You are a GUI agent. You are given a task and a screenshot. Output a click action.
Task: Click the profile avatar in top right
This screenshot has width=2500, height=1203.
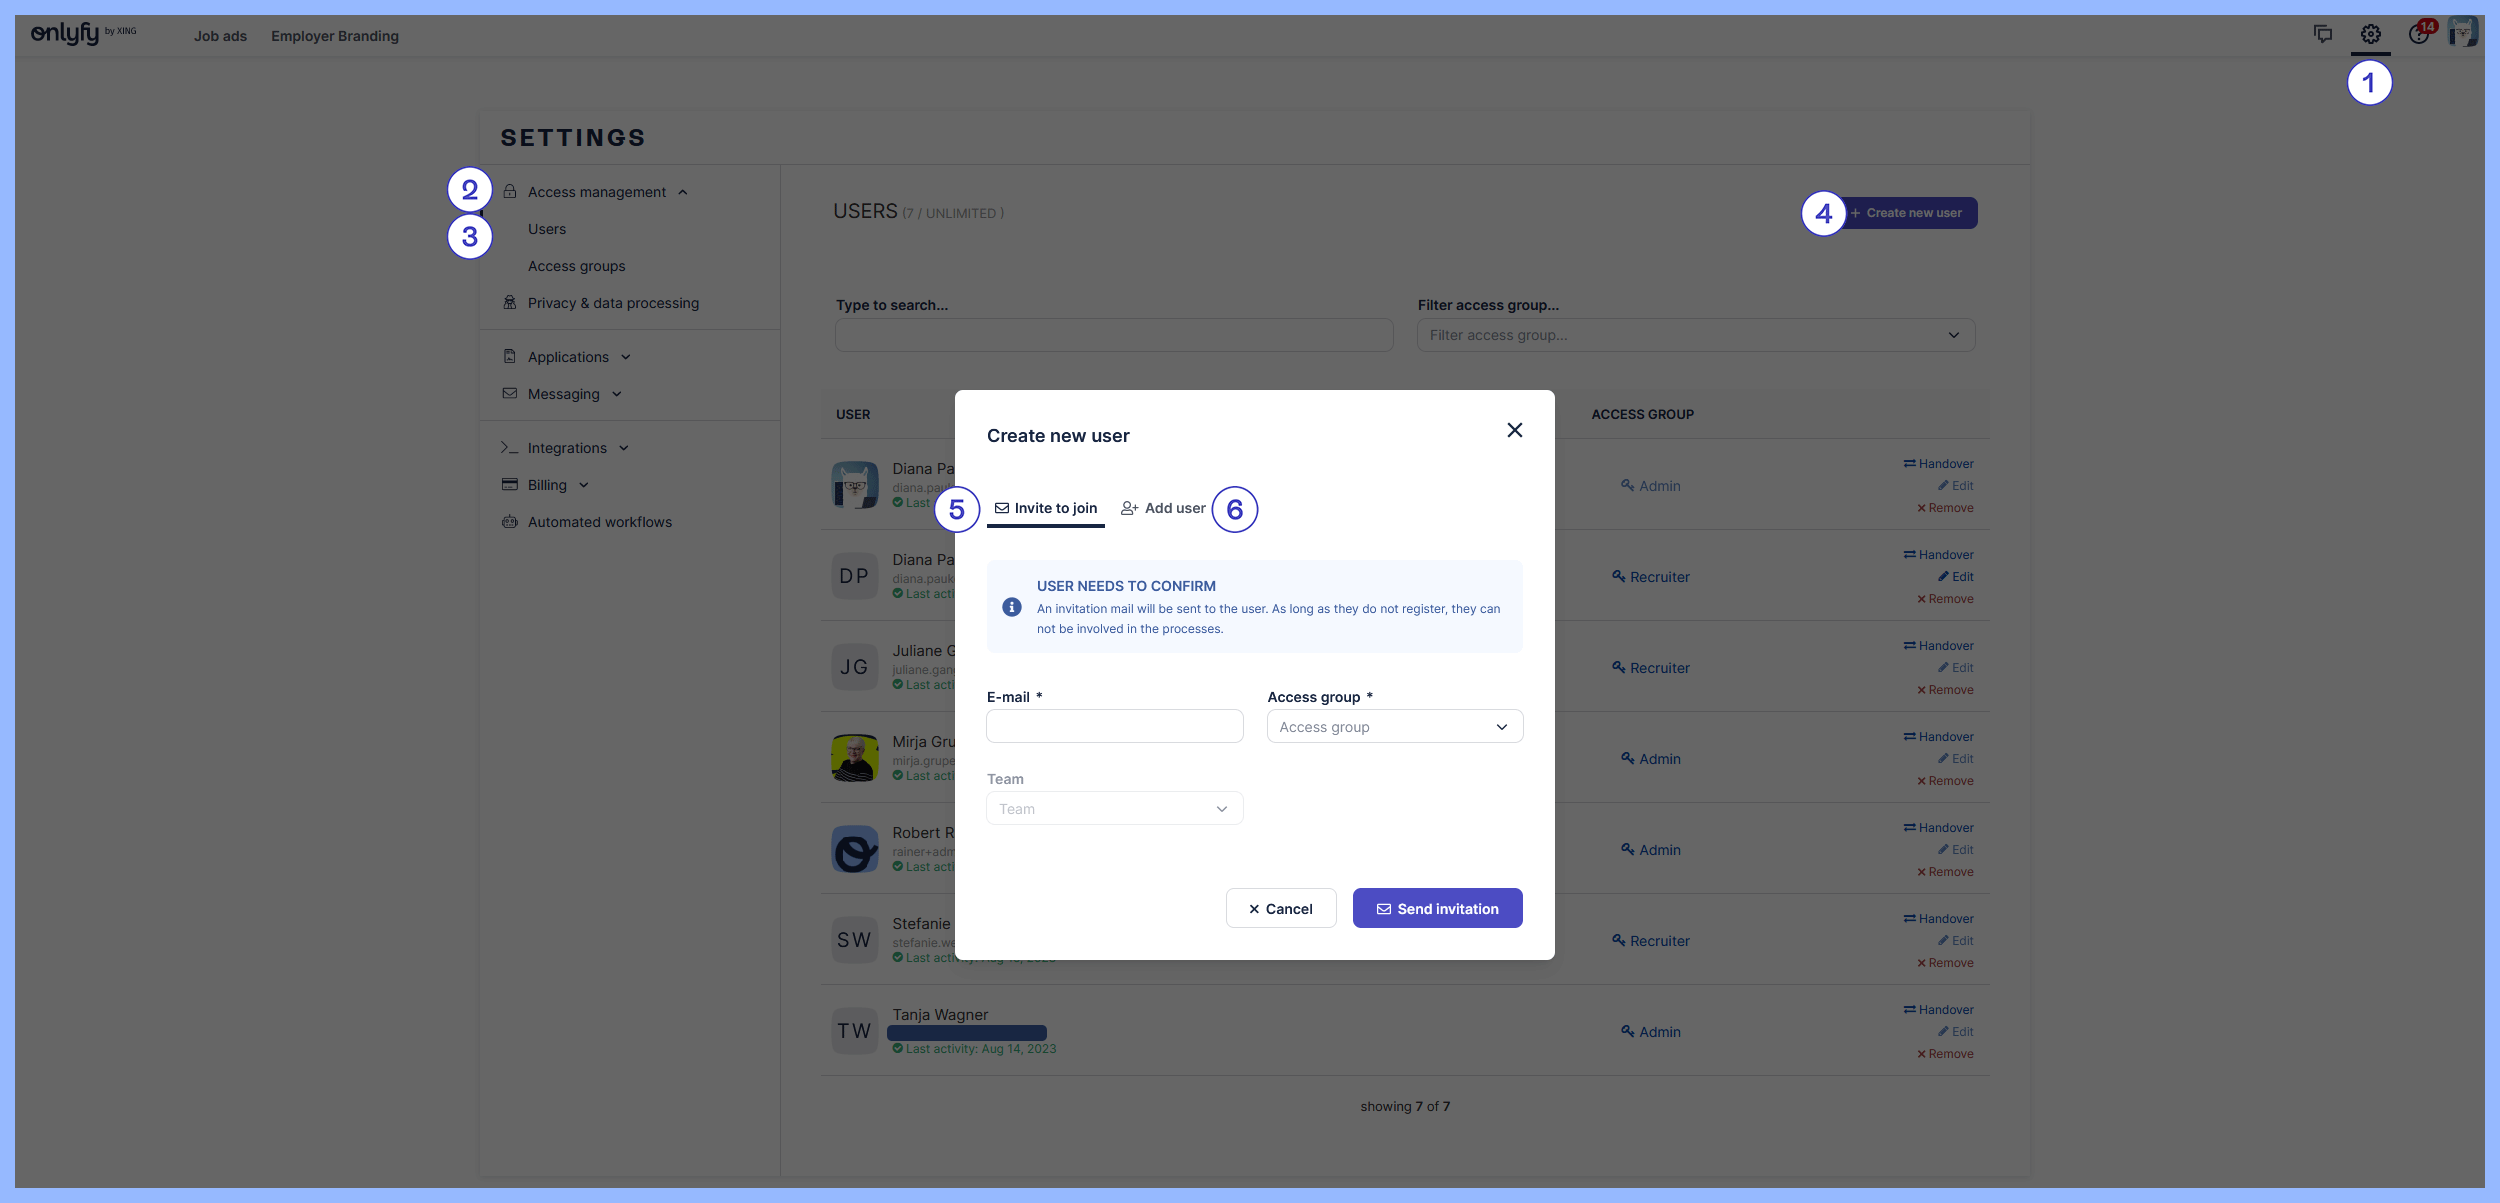2462,33
